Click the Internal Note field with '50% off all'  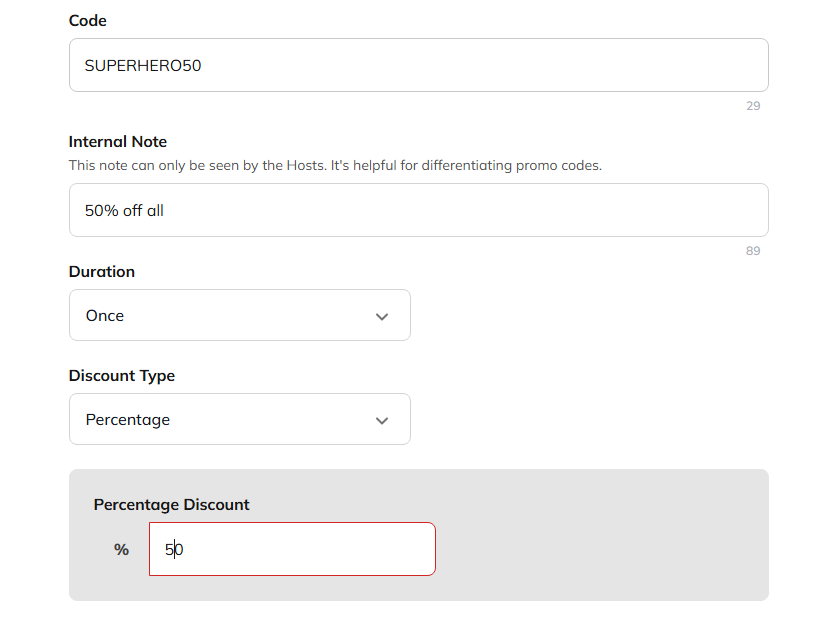pyautogui.click(x=419, y=210)
